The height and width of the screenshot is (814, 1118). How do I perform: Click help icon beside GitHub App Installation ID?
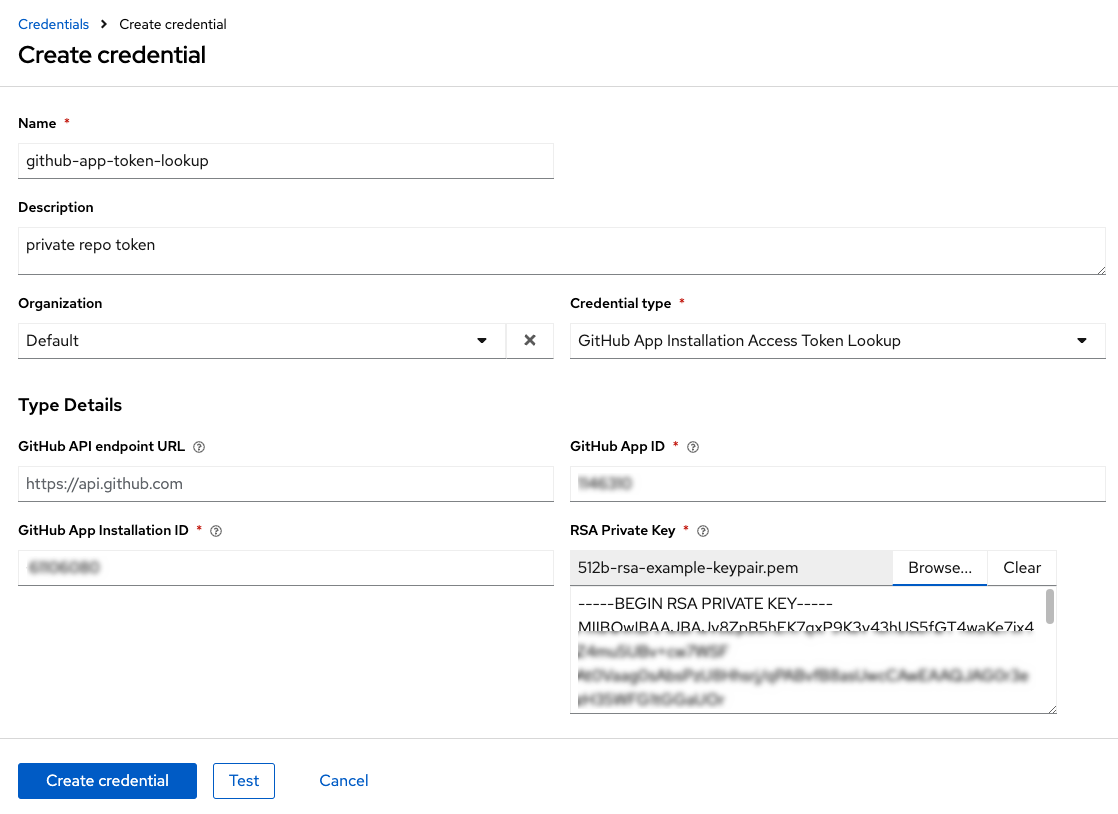coord(216,531)
